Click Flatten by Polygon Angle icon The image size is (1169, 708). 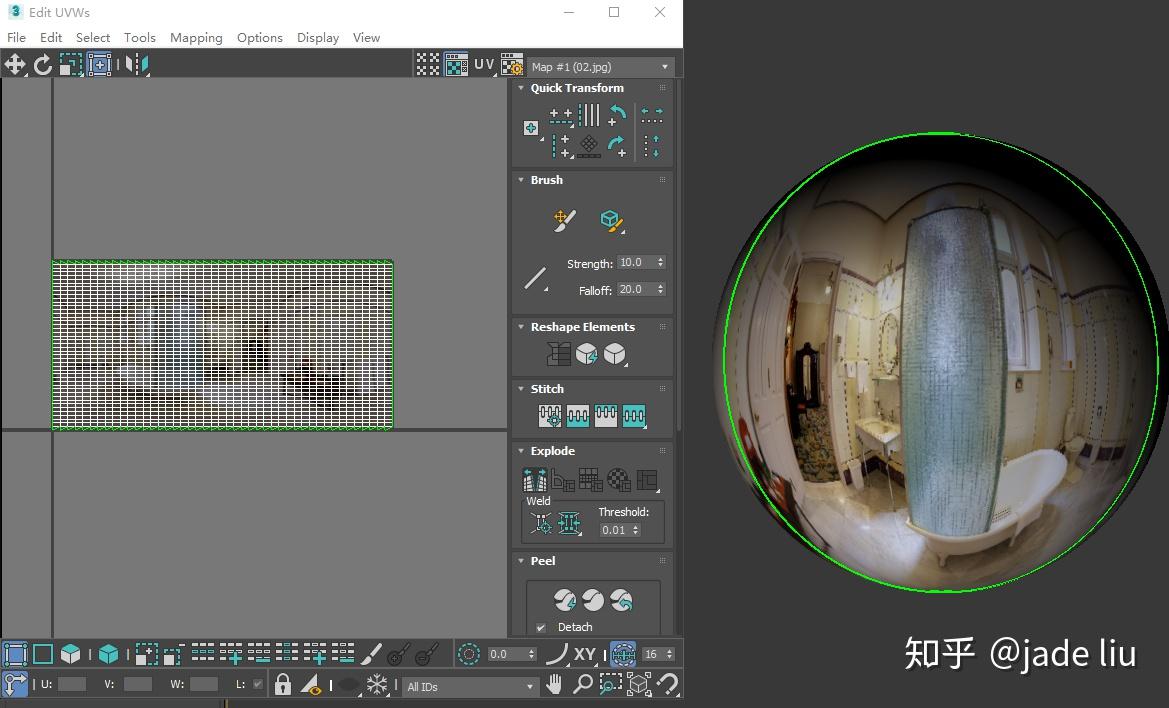(562, 480)
